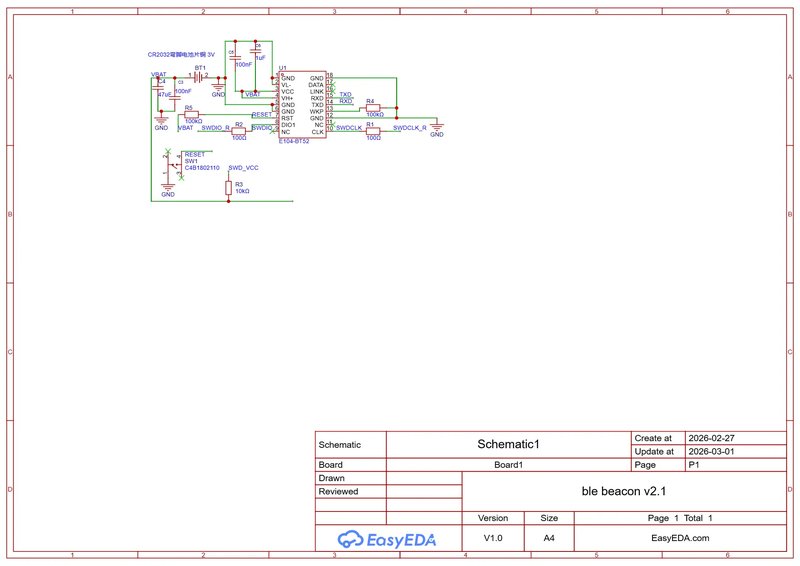Viewport: 800px width, 566px height.
Task: Click the VBAT label below R5
Action: (185, 128)
